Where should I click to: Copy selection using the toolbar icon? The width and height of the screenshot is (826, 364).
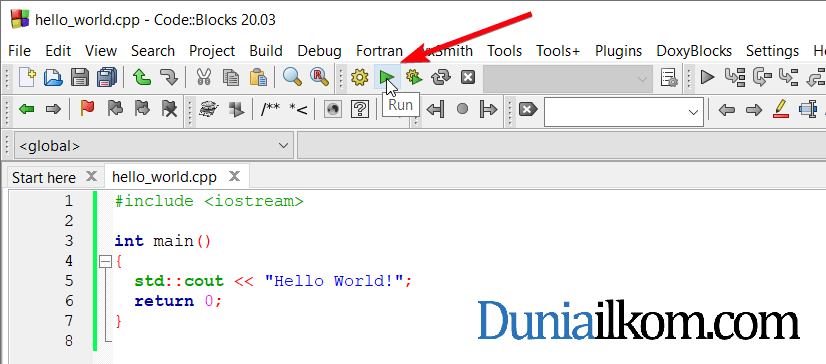click(x=230, y=77)
